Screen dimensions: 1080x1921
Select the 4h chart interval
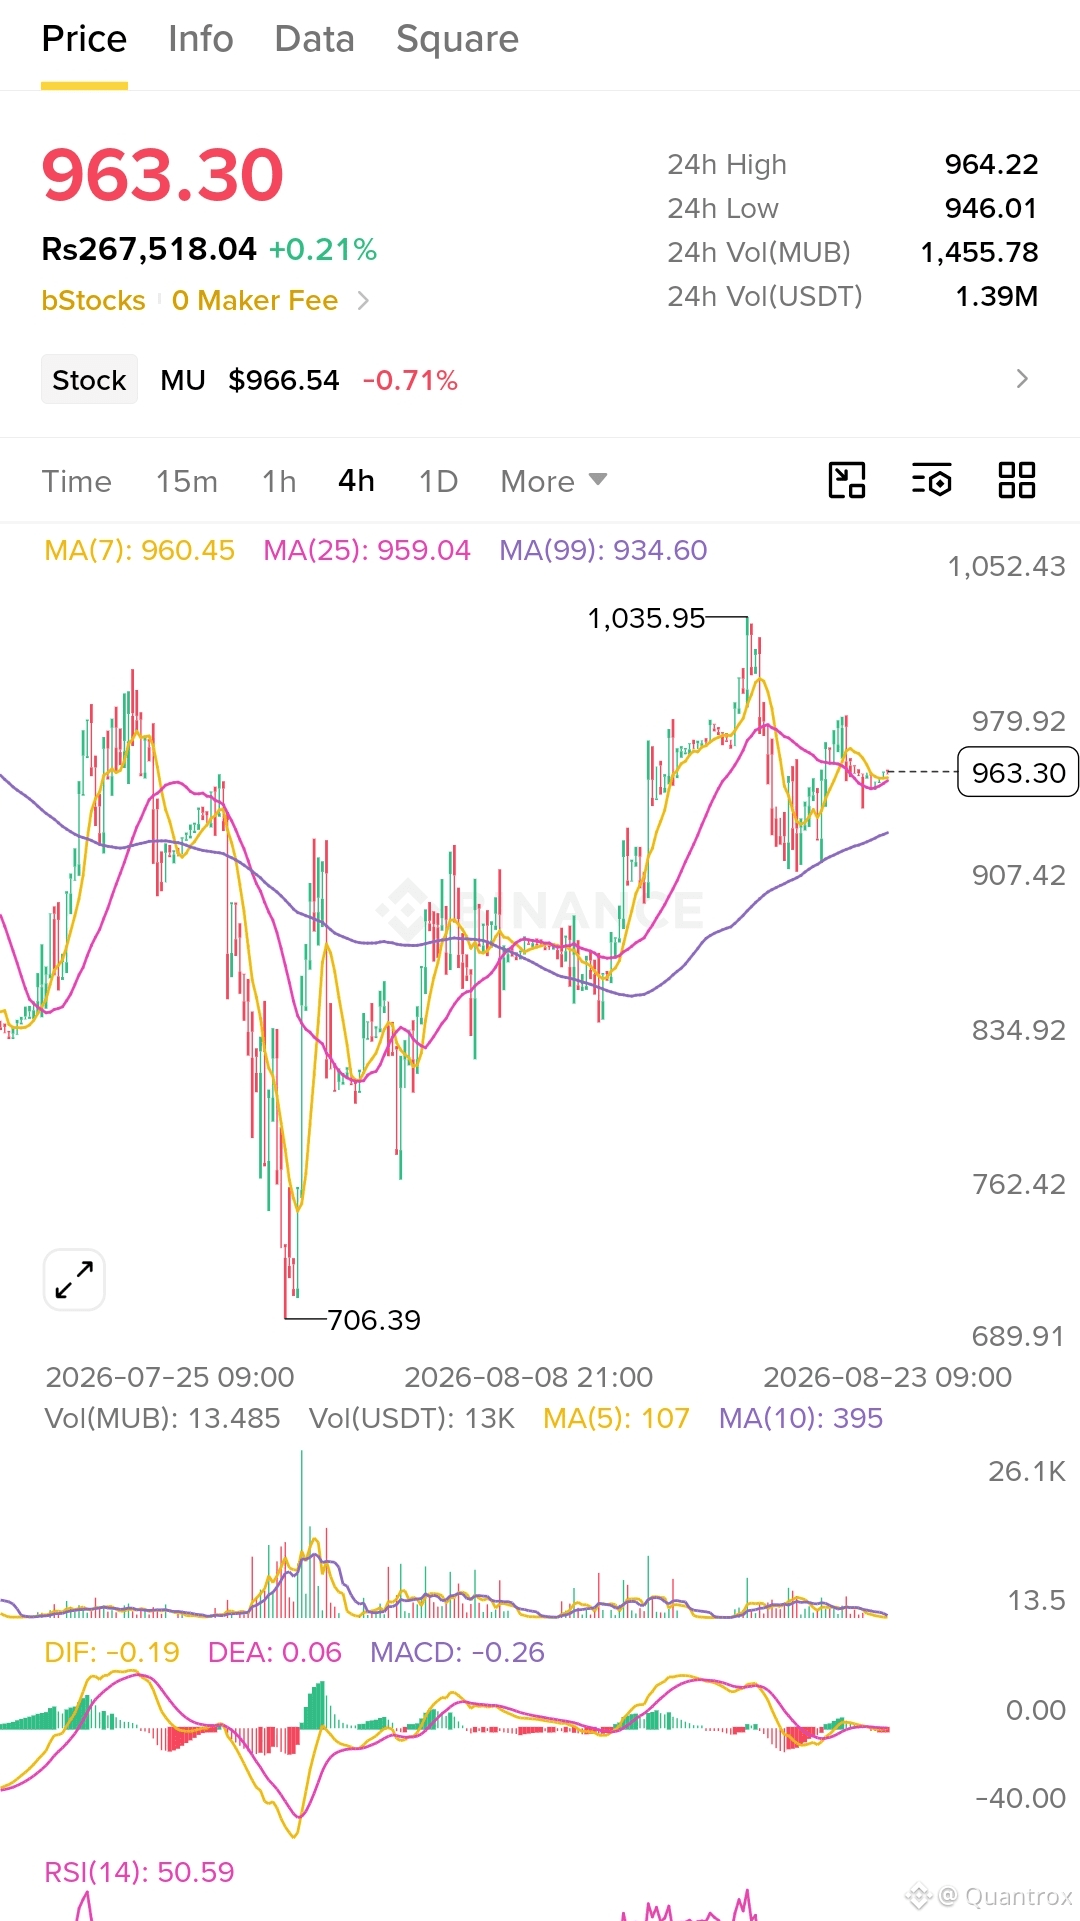click(356, 481)
